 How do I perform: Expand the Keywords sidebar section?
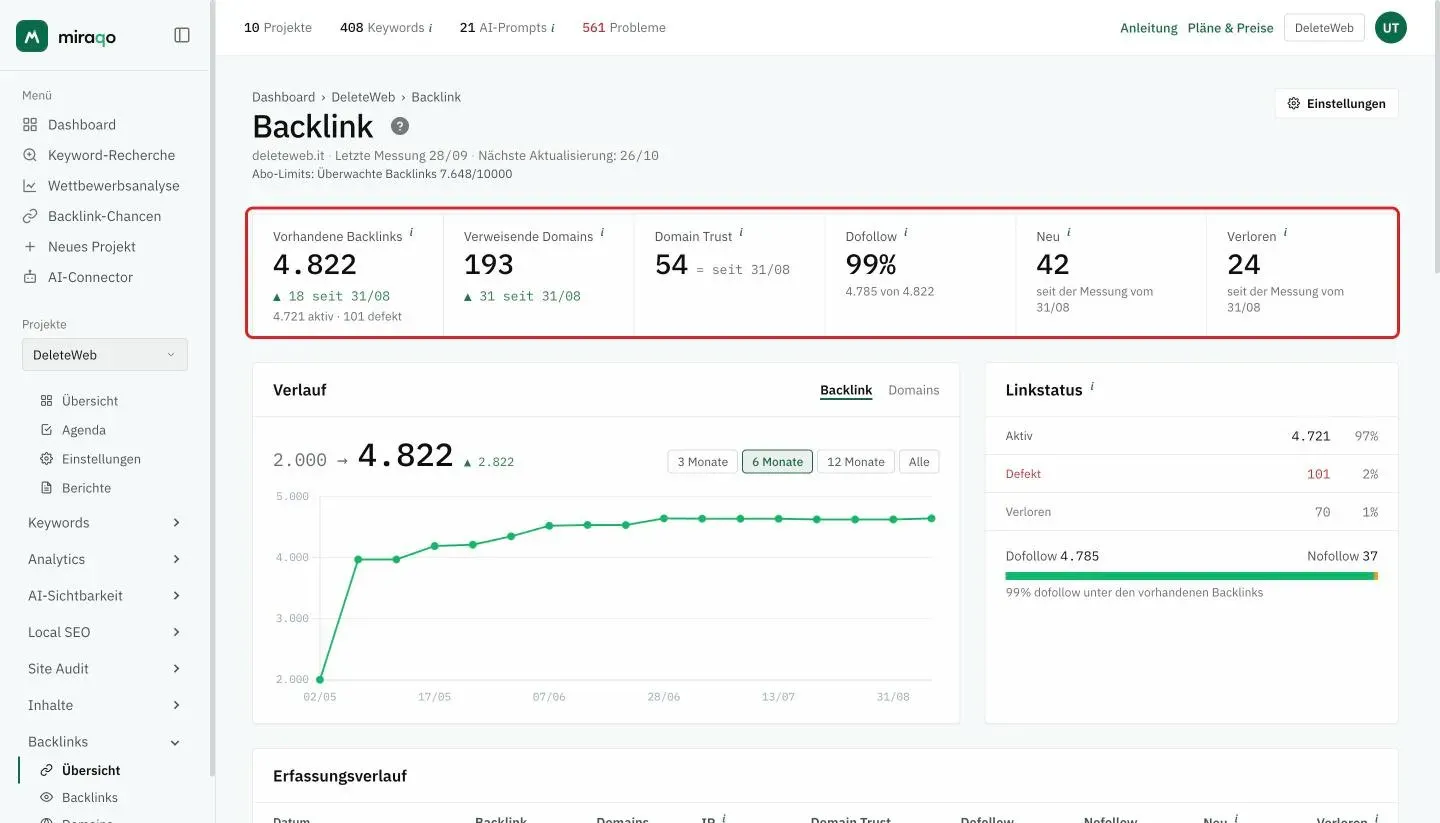click(x=105, y=523)
